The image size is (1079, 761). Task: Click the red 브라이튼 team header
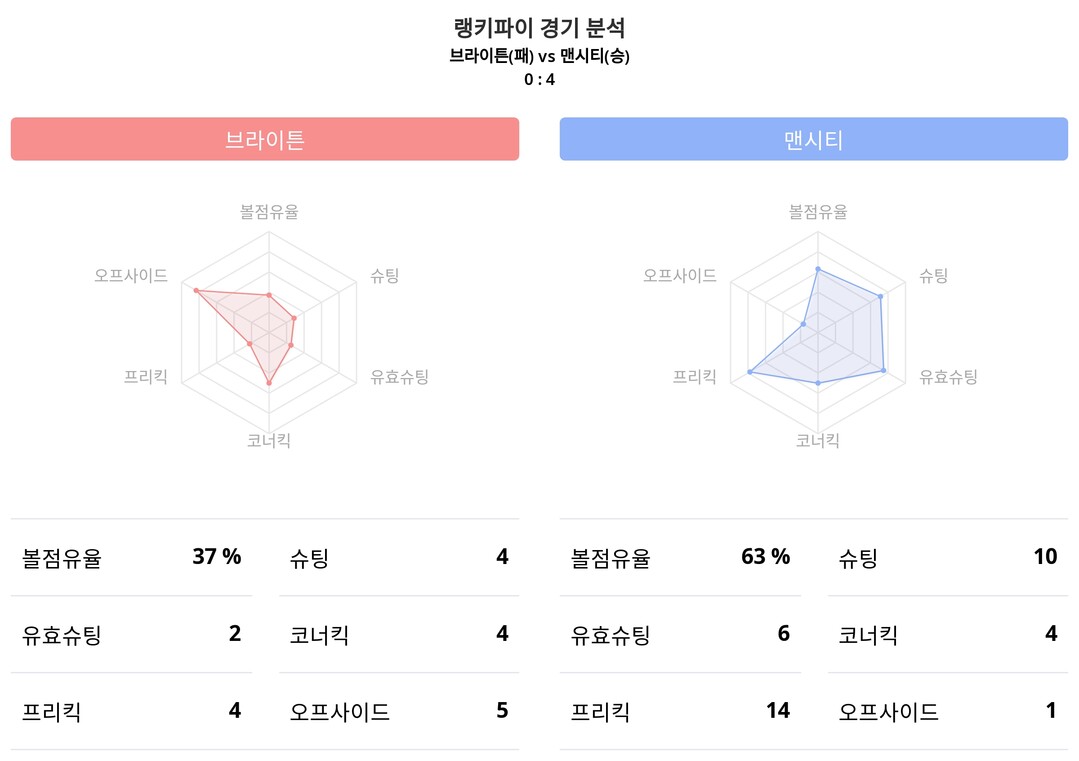point(265,139)
